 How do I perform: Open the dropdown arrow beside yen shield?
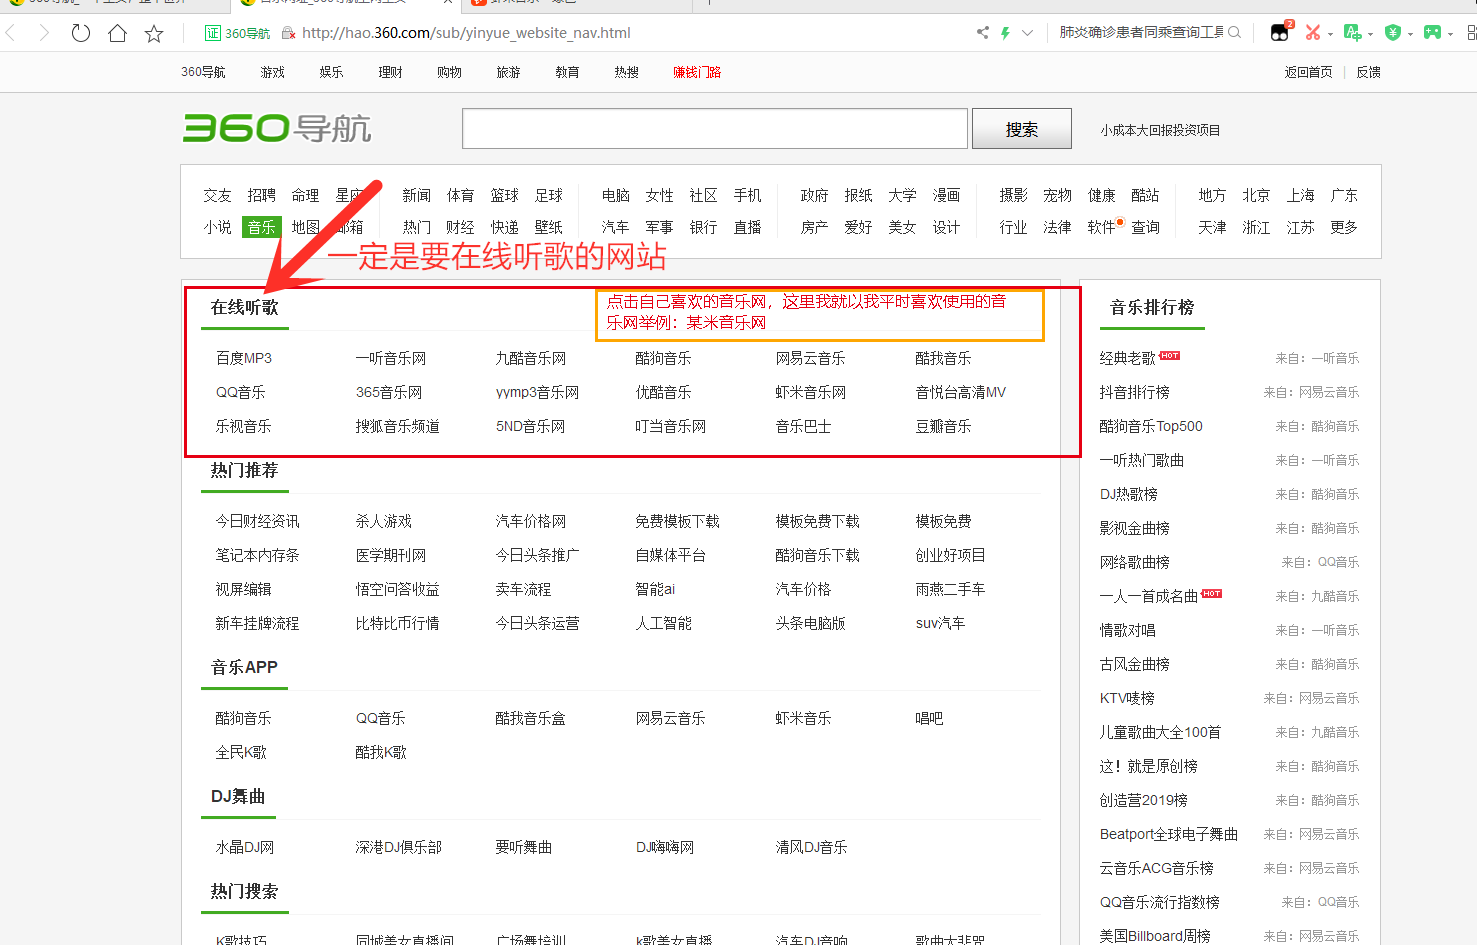(x=1411, y=34)
